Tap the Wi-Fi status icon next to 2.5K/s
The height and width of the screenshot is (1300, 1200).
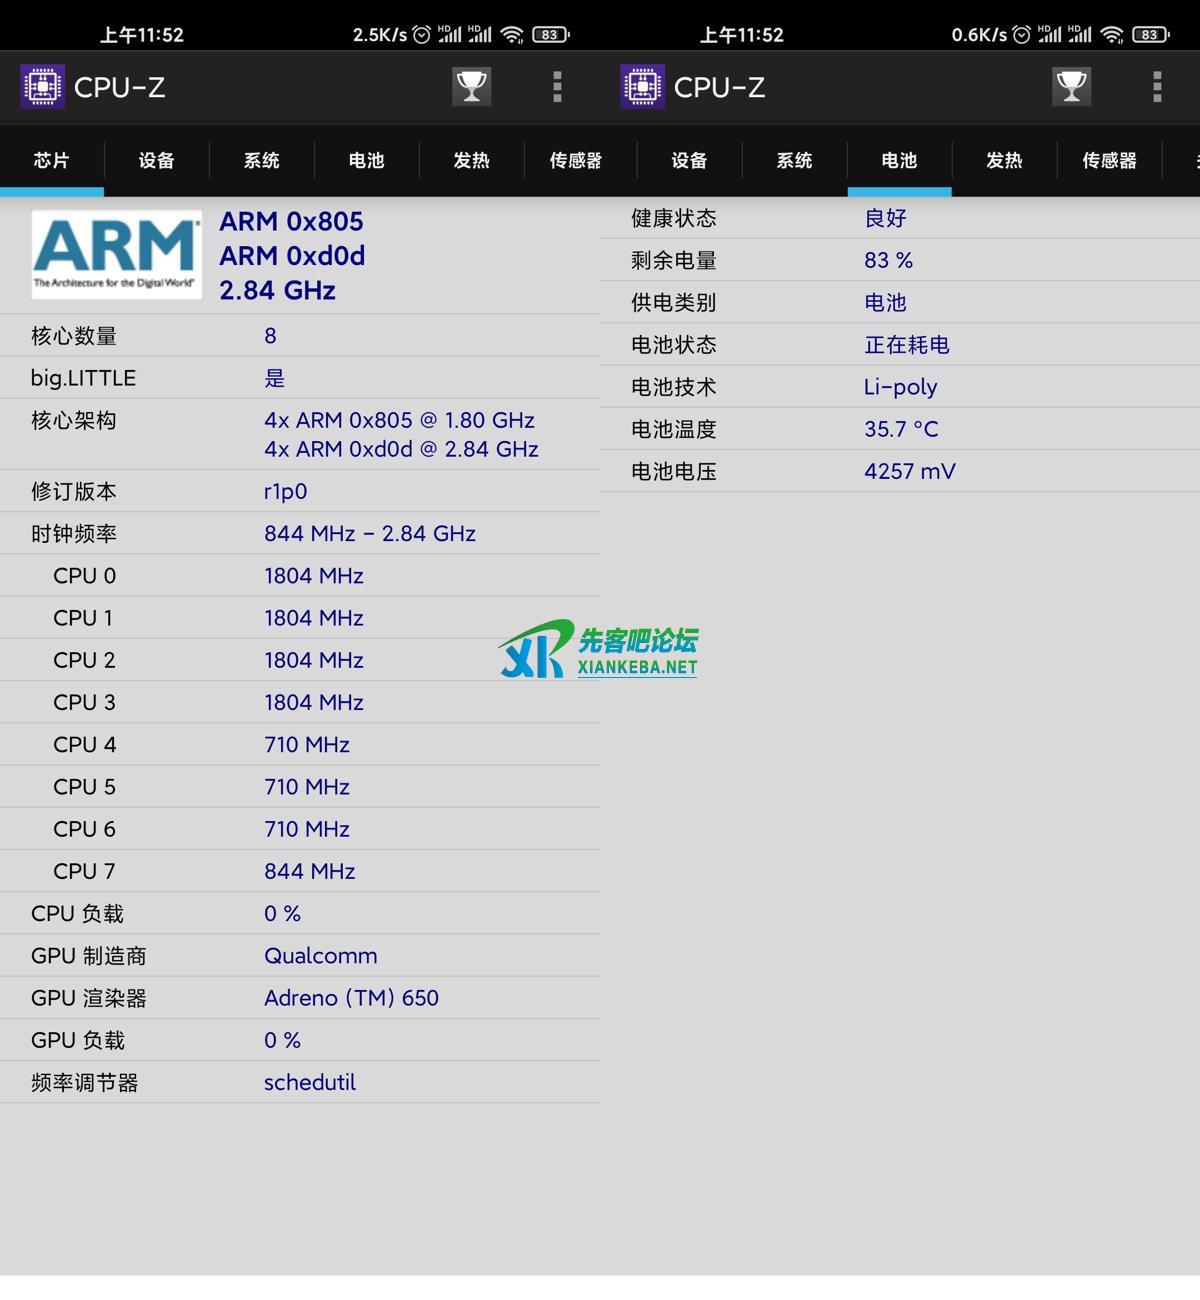(512, 35)
